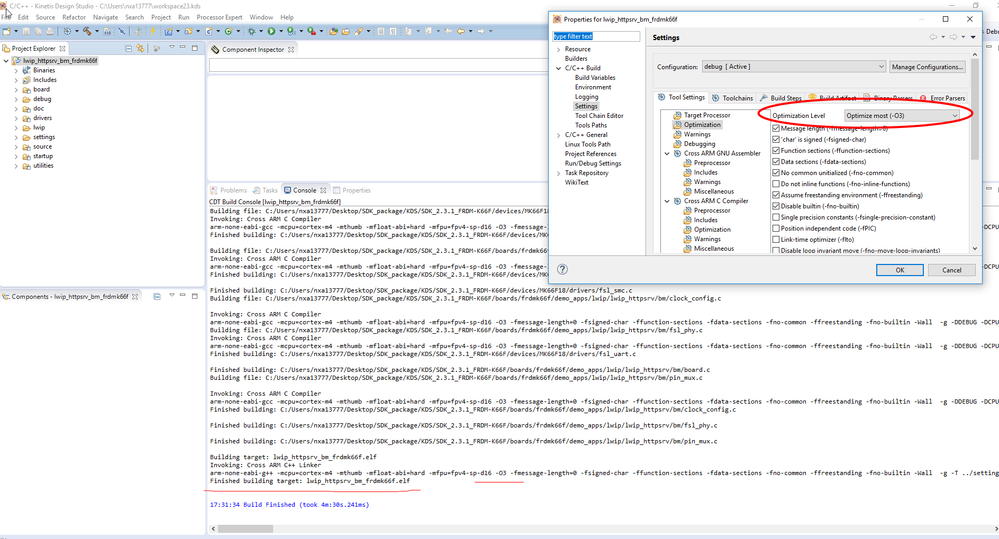Click the OK button in Properties dialog

point(900,270)
